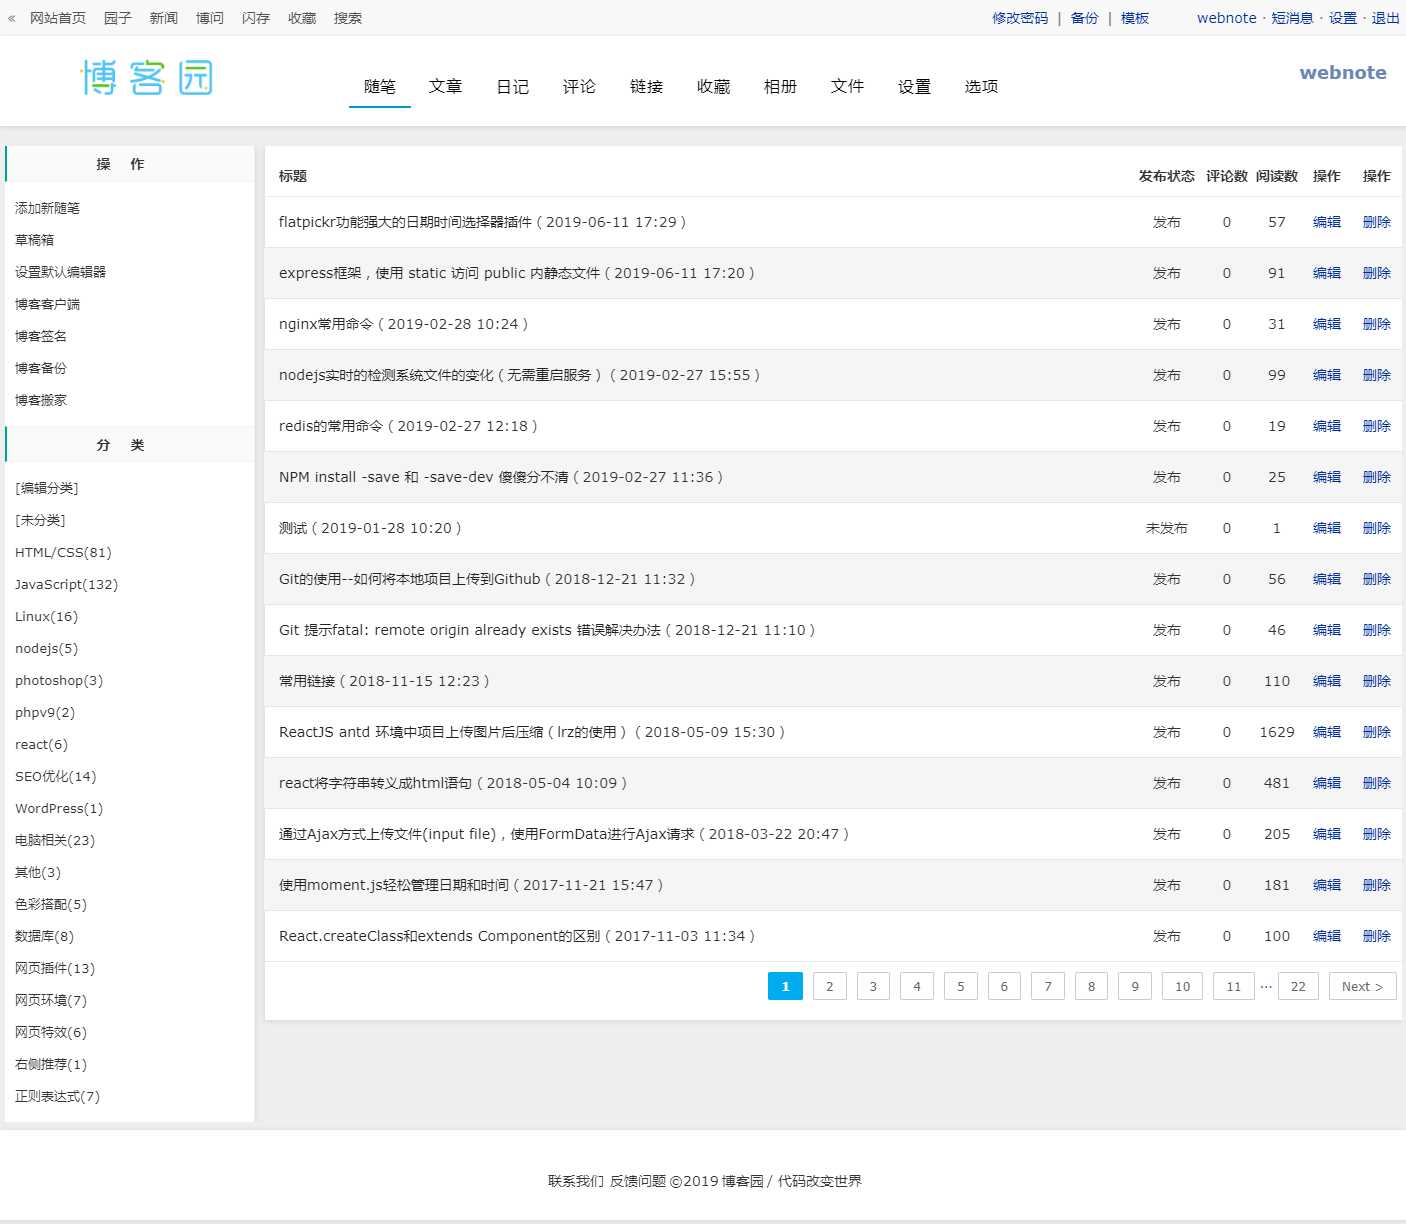Viewport: 1406px width, 1224px height.
Task: Delete the flatpickr post
Action: click(x=1377, y=222)
